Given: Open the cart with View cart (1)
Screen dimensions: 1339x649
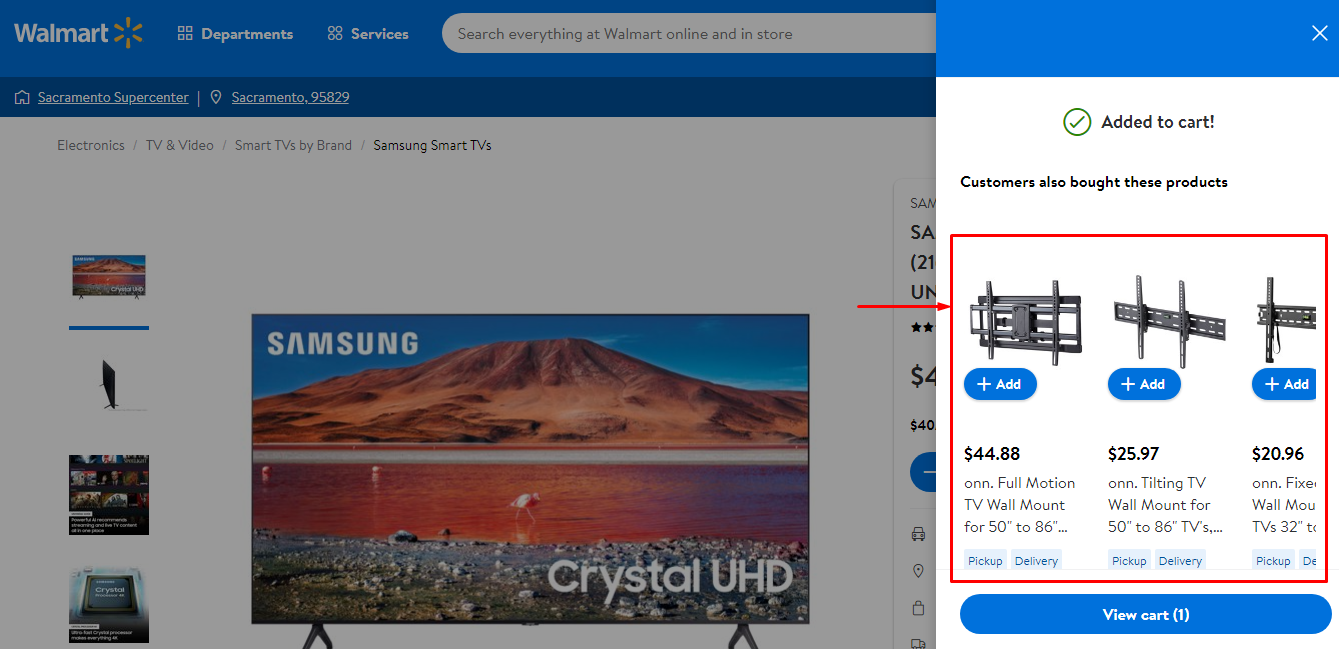Looking at the screenshot, I should (x=1146, y=614).
